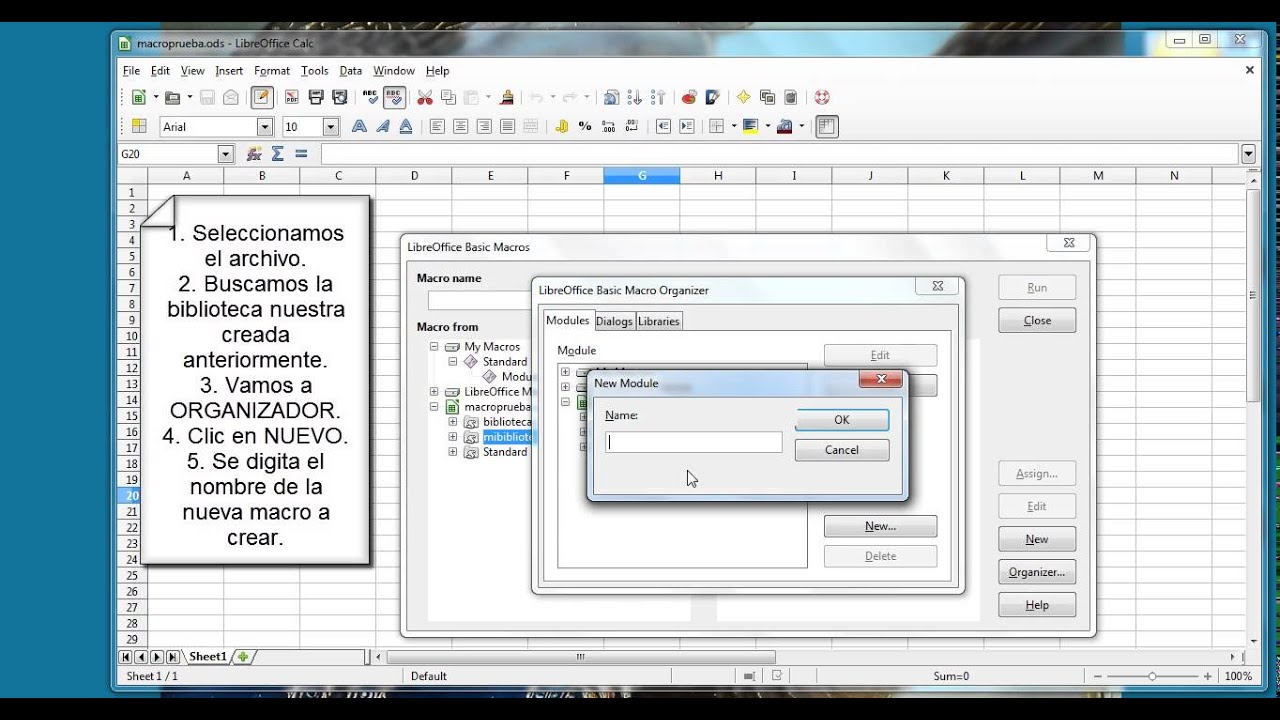Click the formula input line
This screenshot has height=720, width=1280.
coord(779,154)
